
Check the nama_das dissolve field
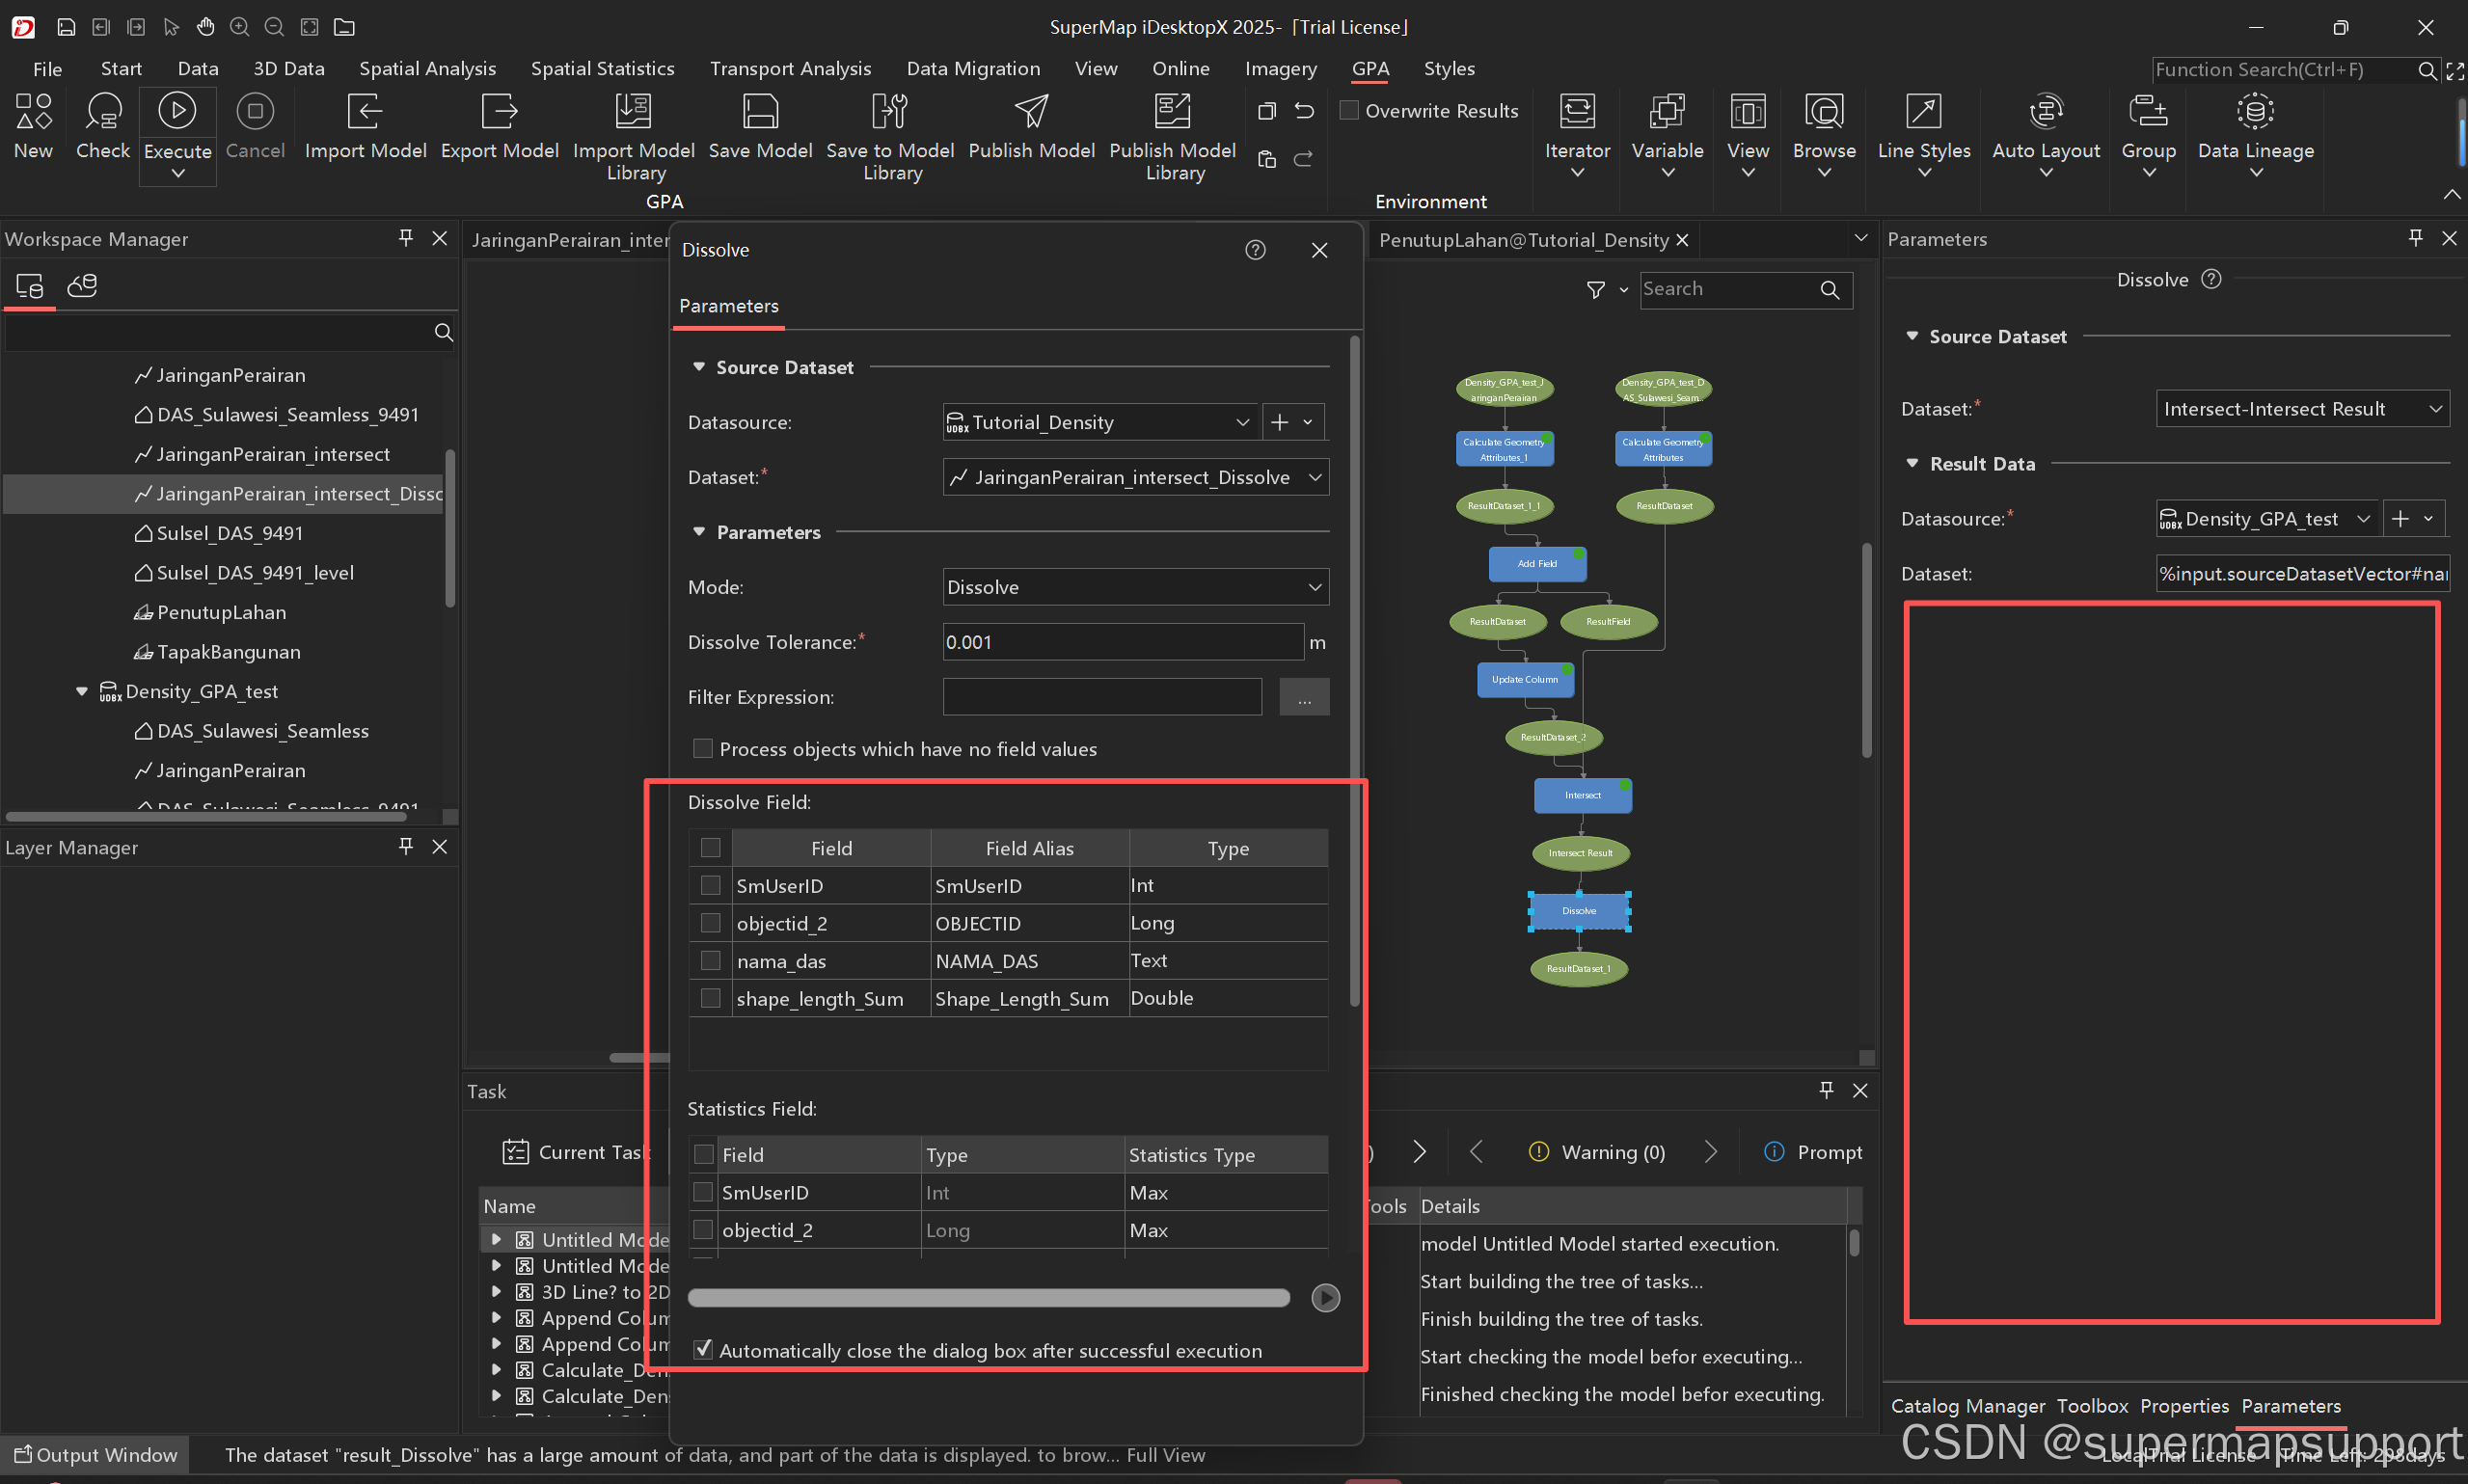point(710,961)
